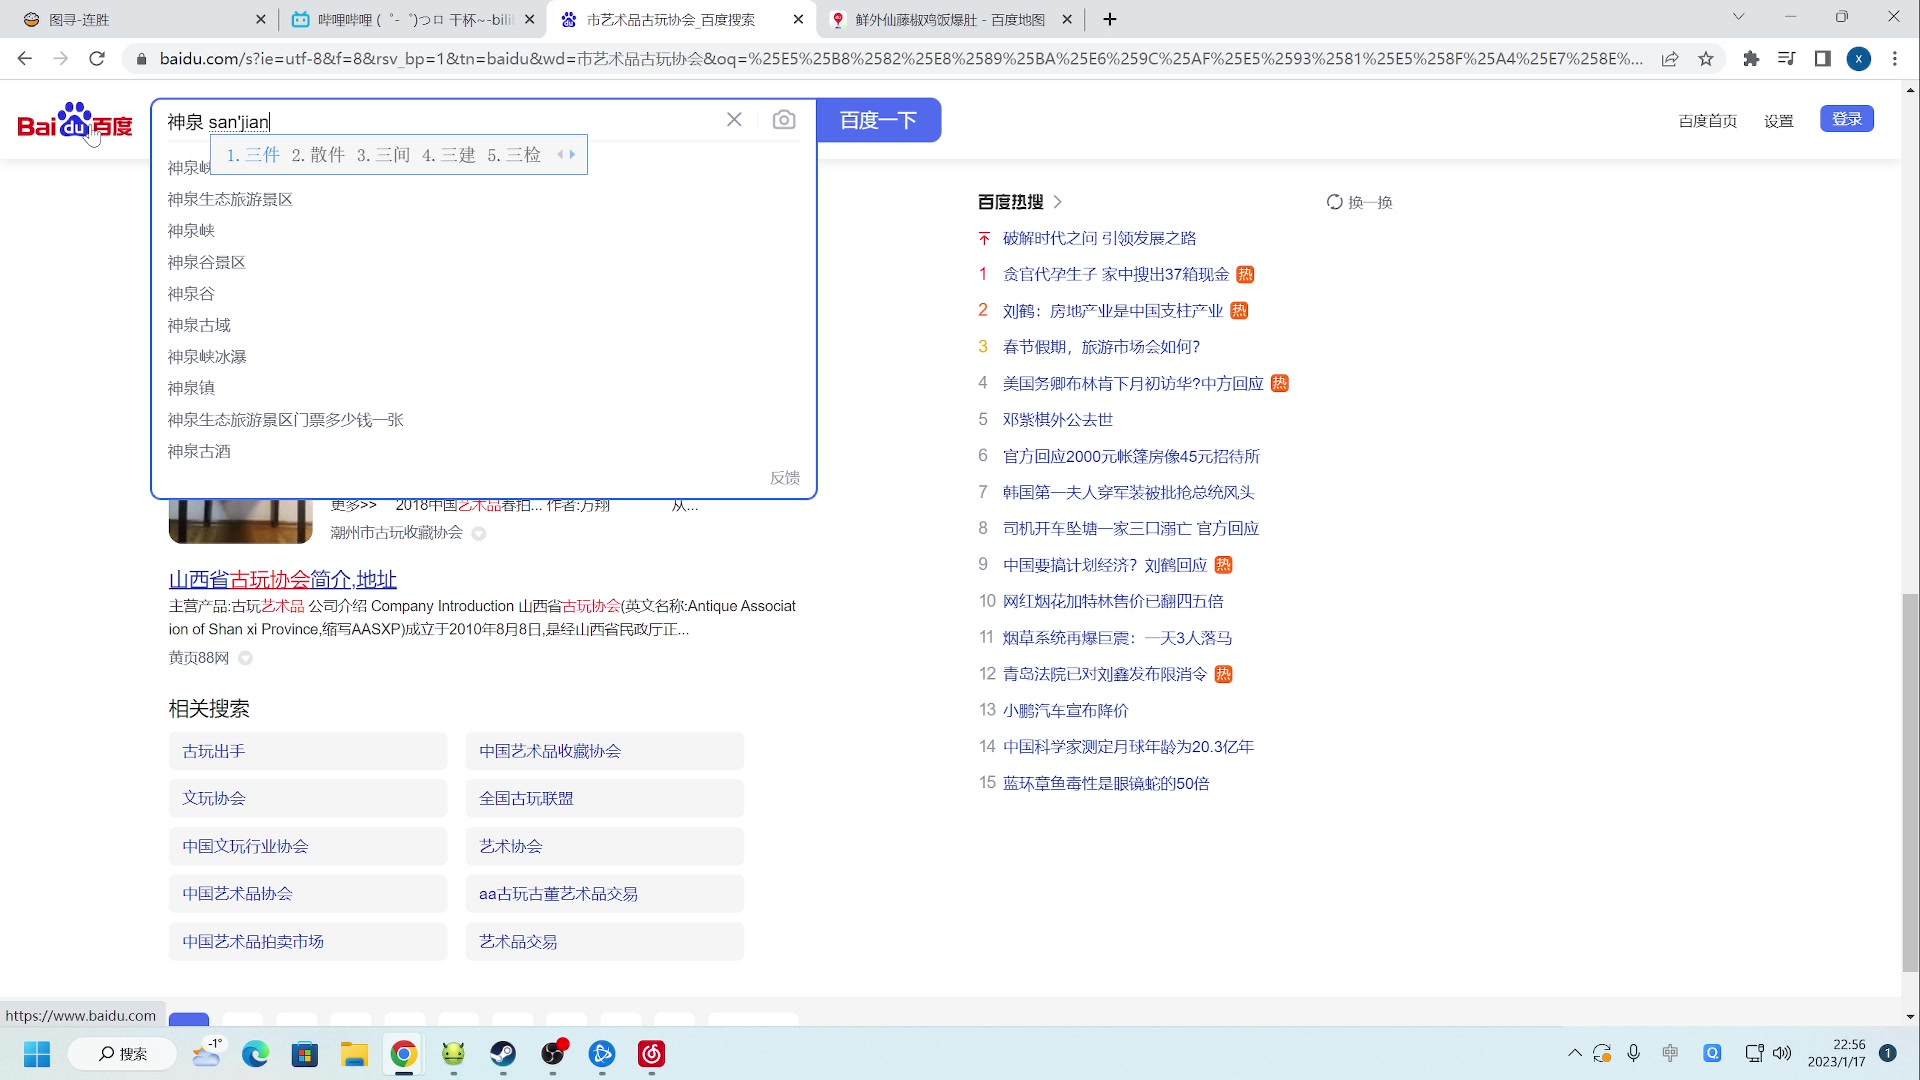Show hidden system tray icons

click(x=1574, y=1053)
